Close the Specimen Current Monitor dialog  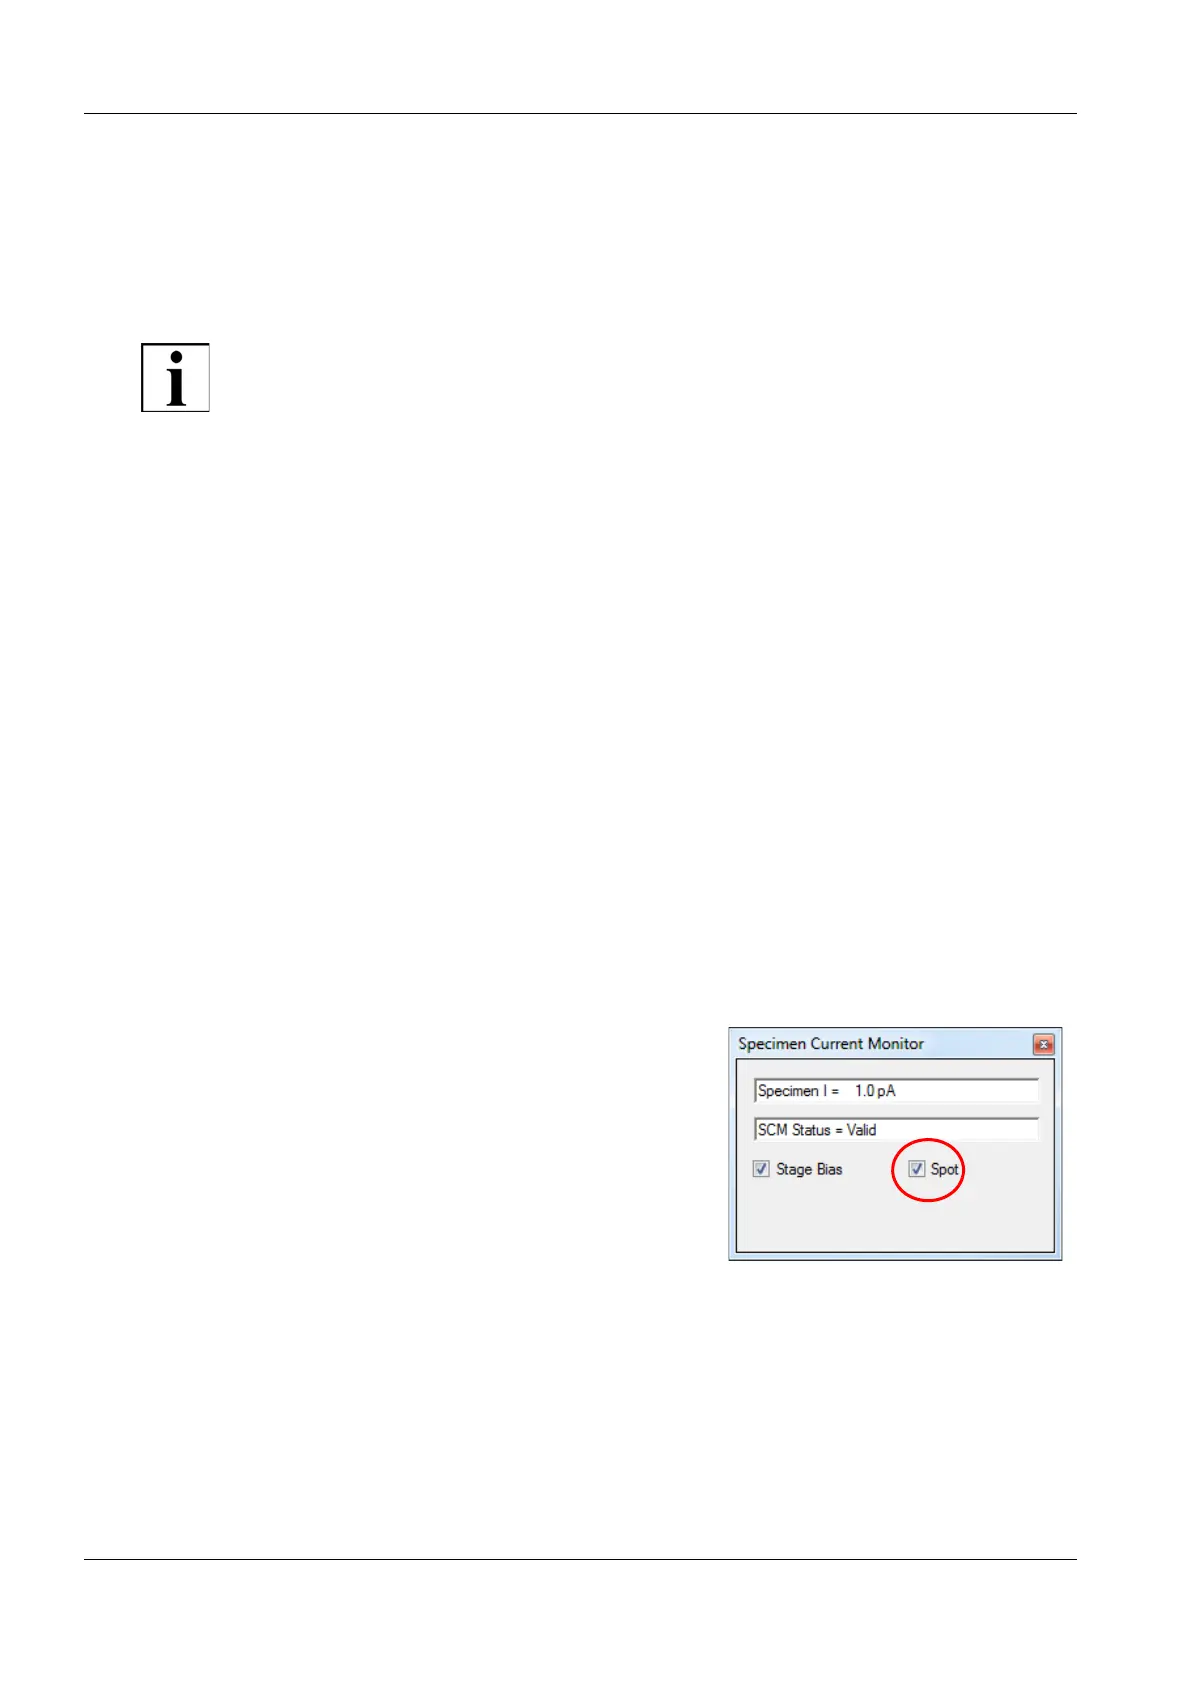click(1043, 1044)
